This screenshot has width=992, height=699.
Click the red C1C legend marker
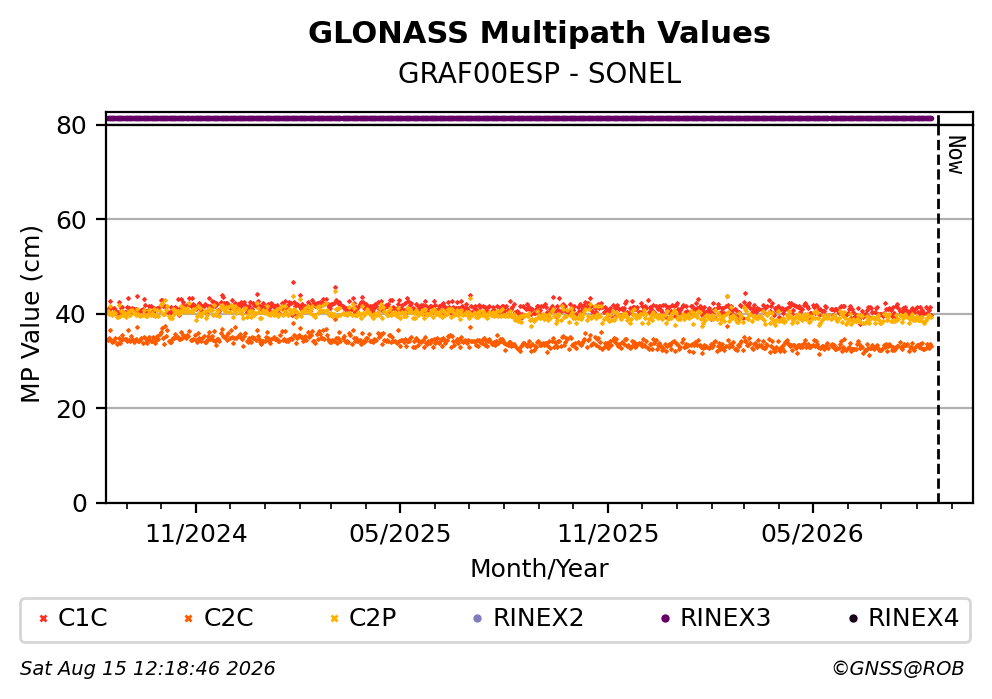point(44,619)
